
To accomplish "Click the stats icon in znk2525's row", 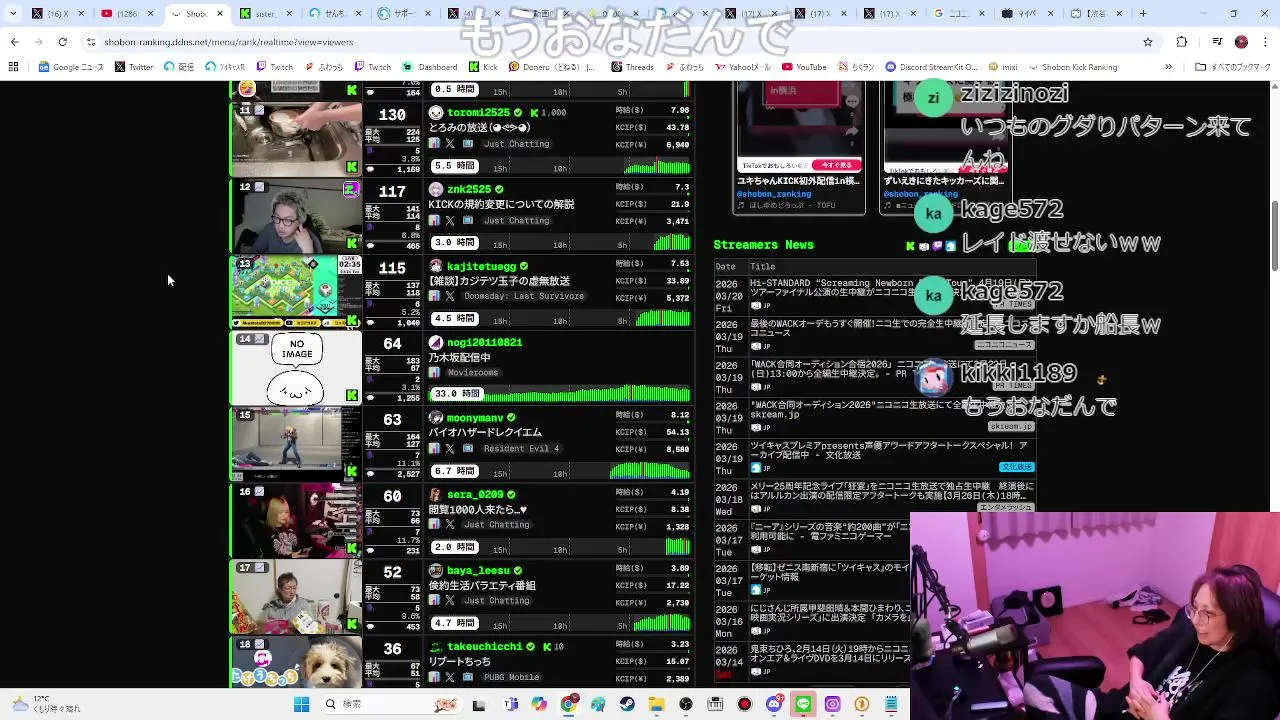I will click(434, 221).
